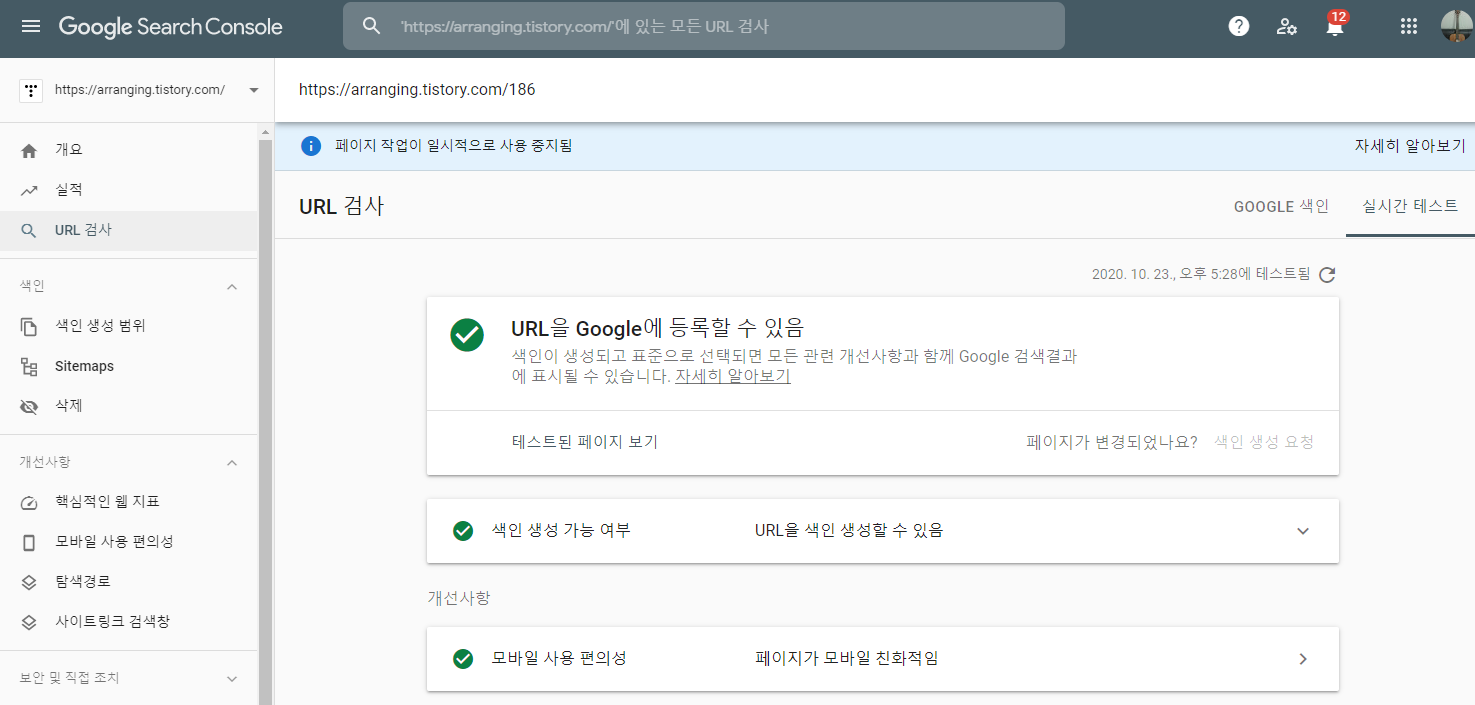Click the Sitemaps tree icon
1475x705 pixels.
coord(29,367)
